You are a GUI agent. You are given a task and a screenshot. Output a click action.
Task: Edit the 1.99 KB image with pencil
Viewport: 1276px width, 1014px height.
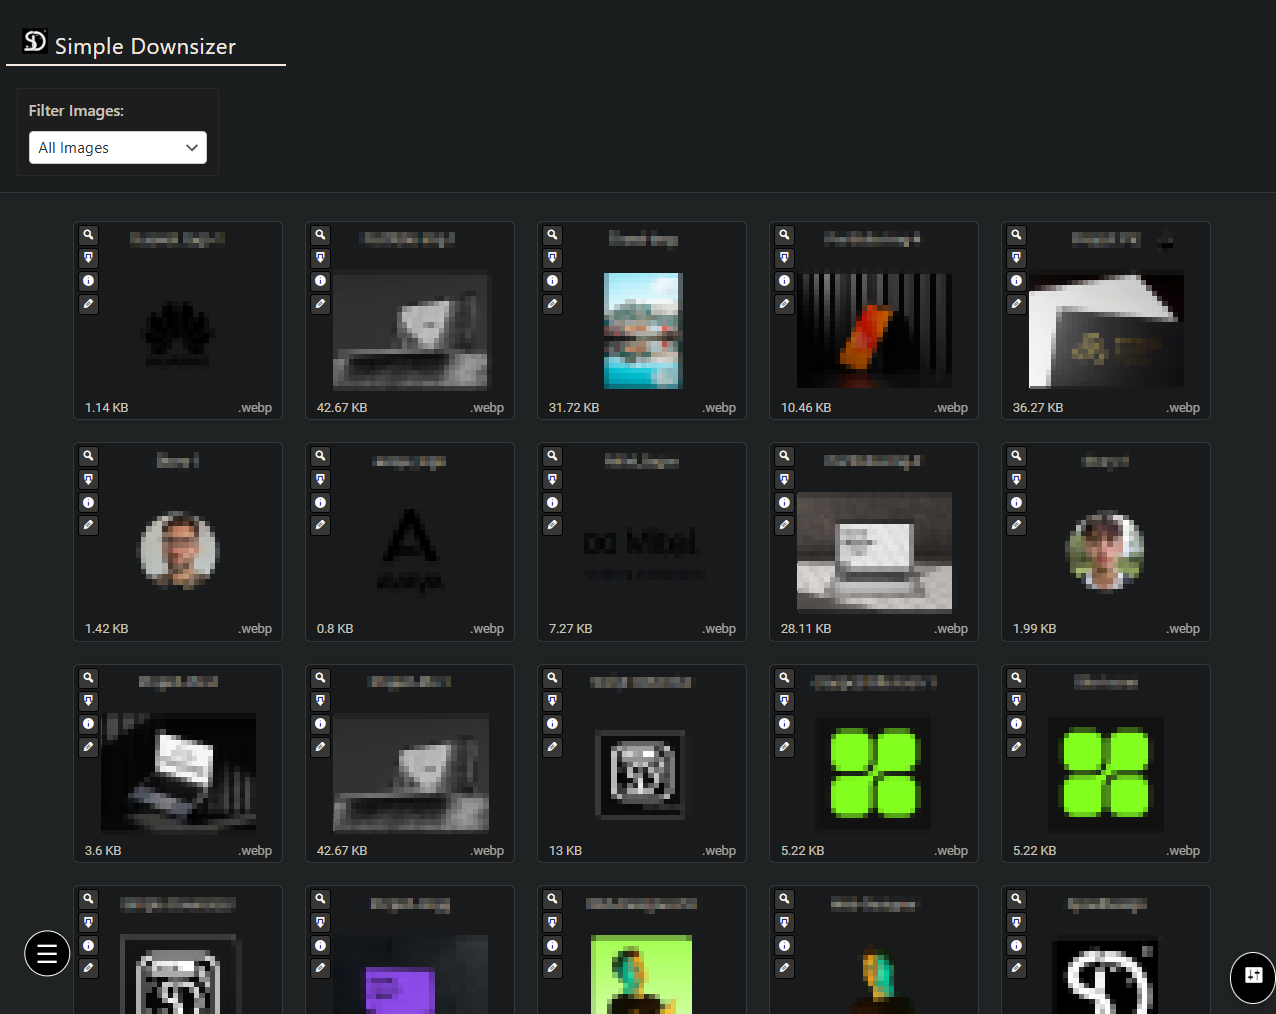1017,525
